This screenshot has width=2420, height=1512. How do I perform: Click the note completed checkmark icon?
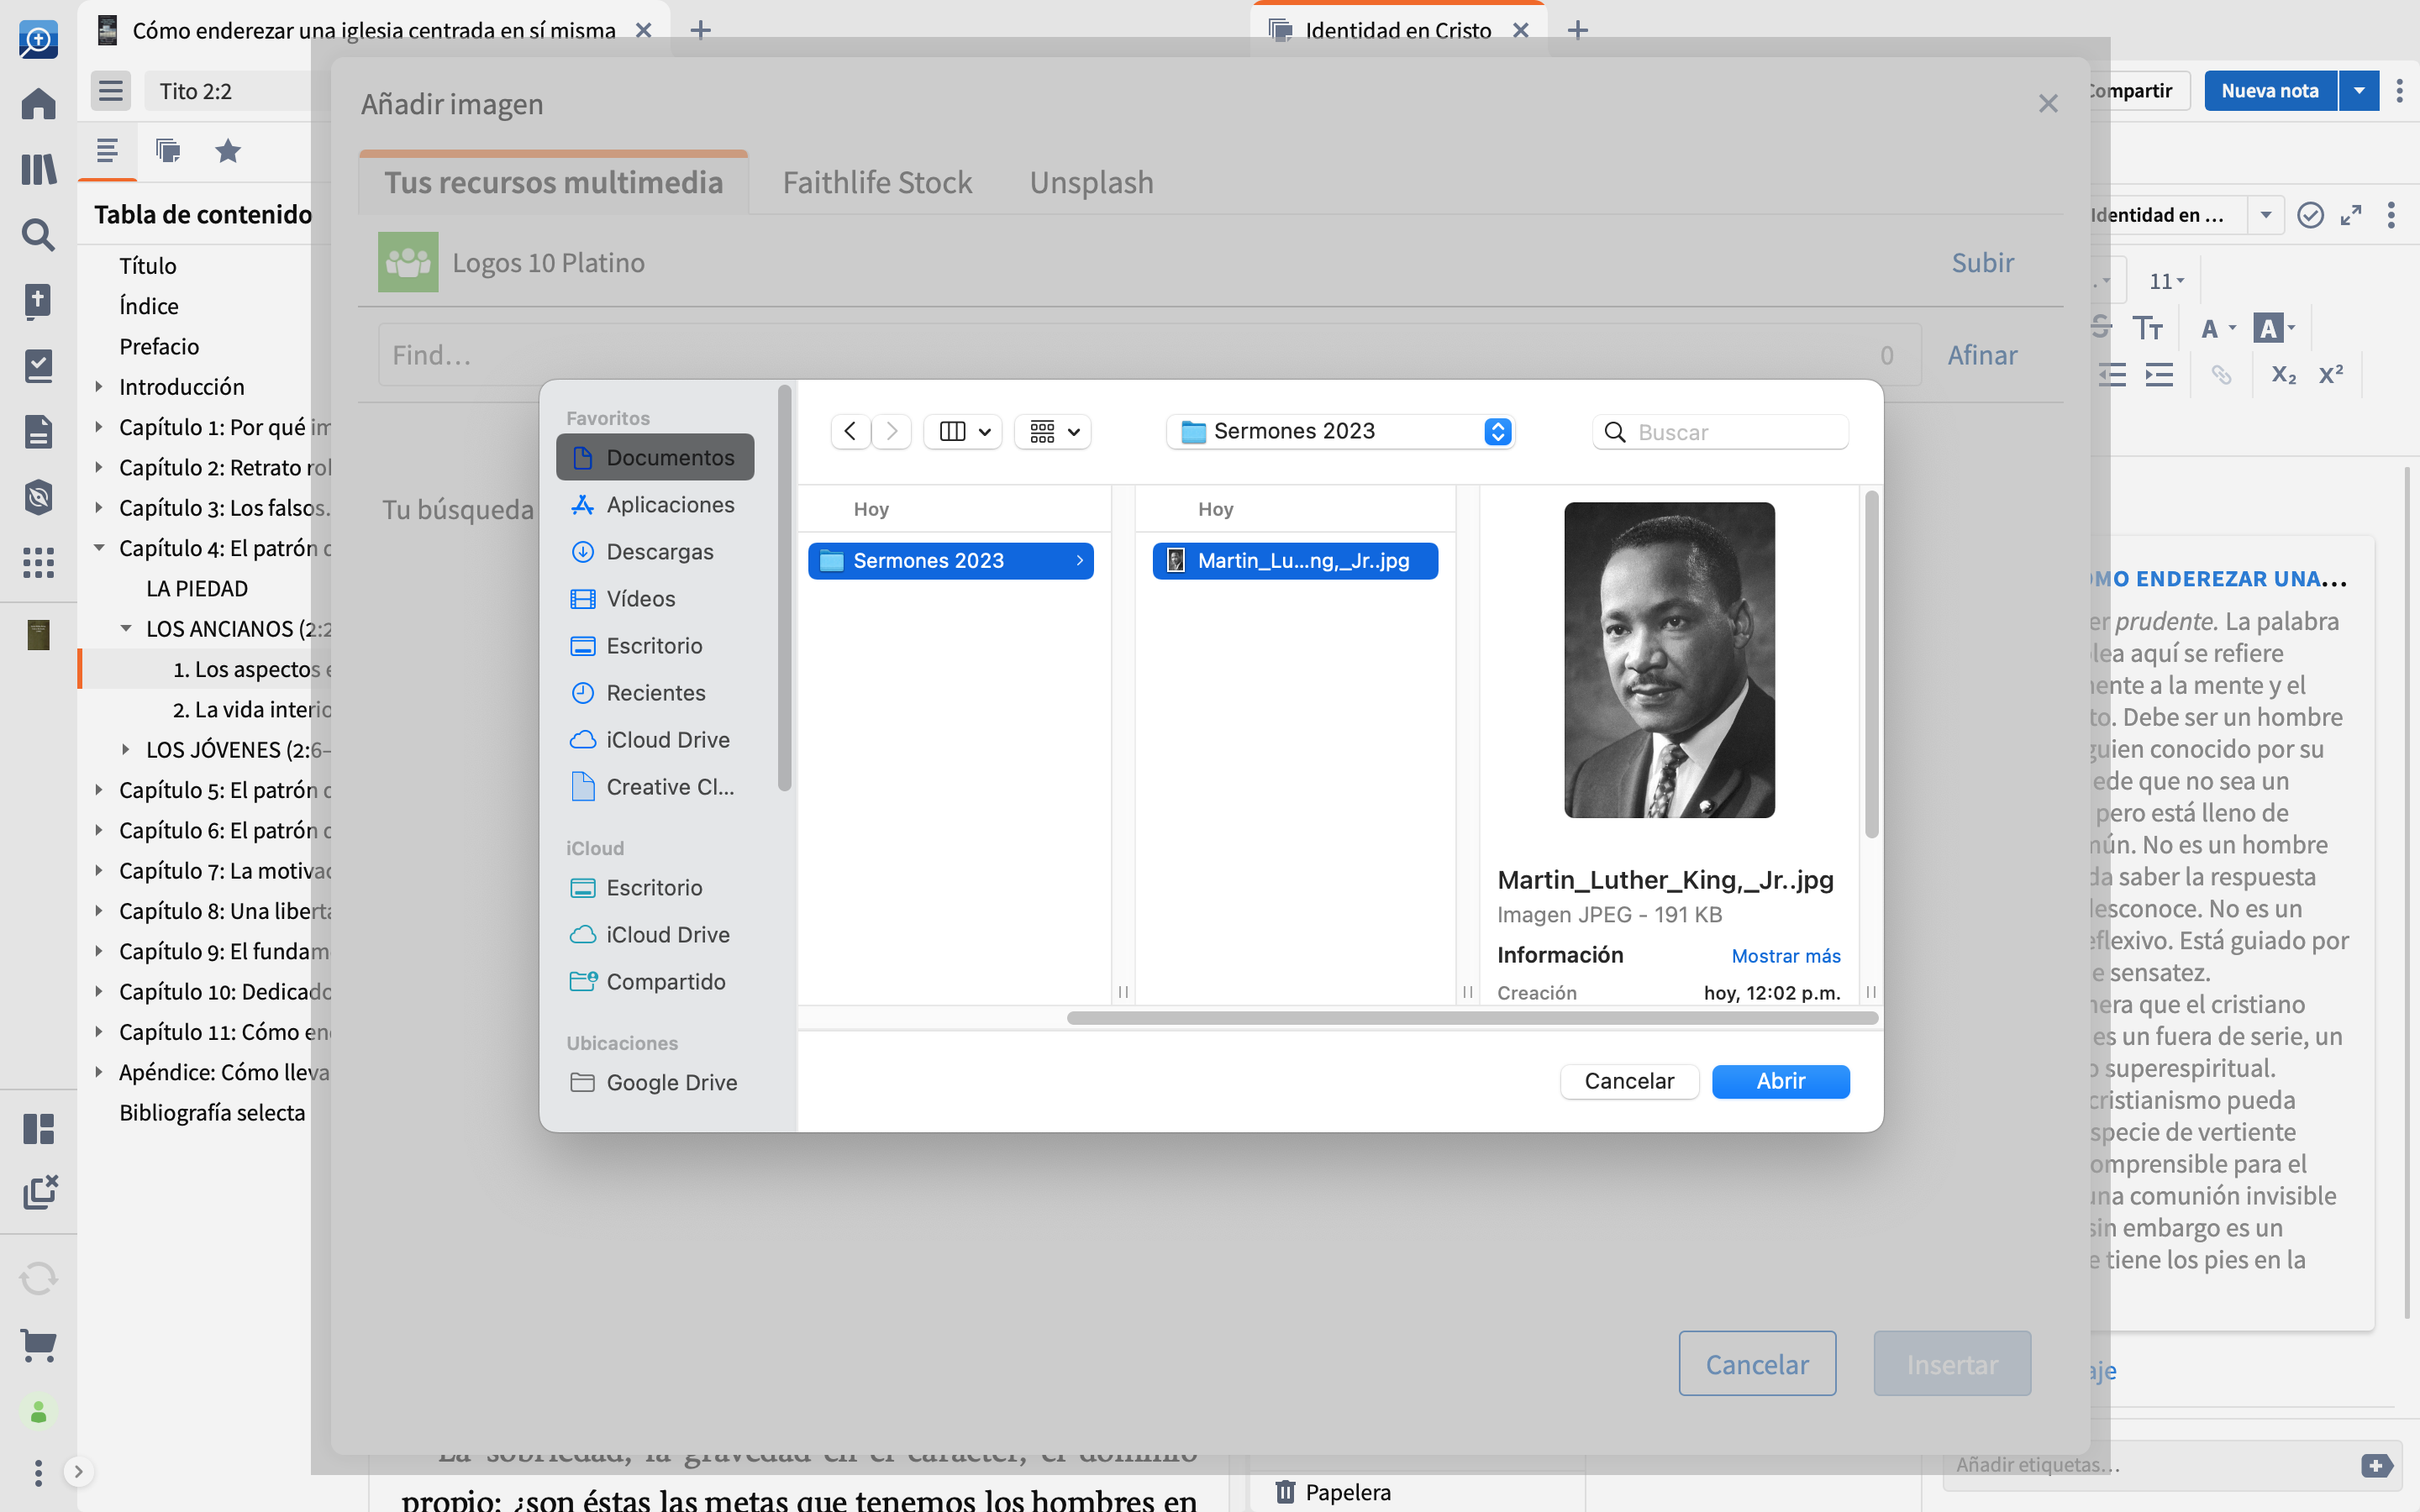pos(2310,215)
